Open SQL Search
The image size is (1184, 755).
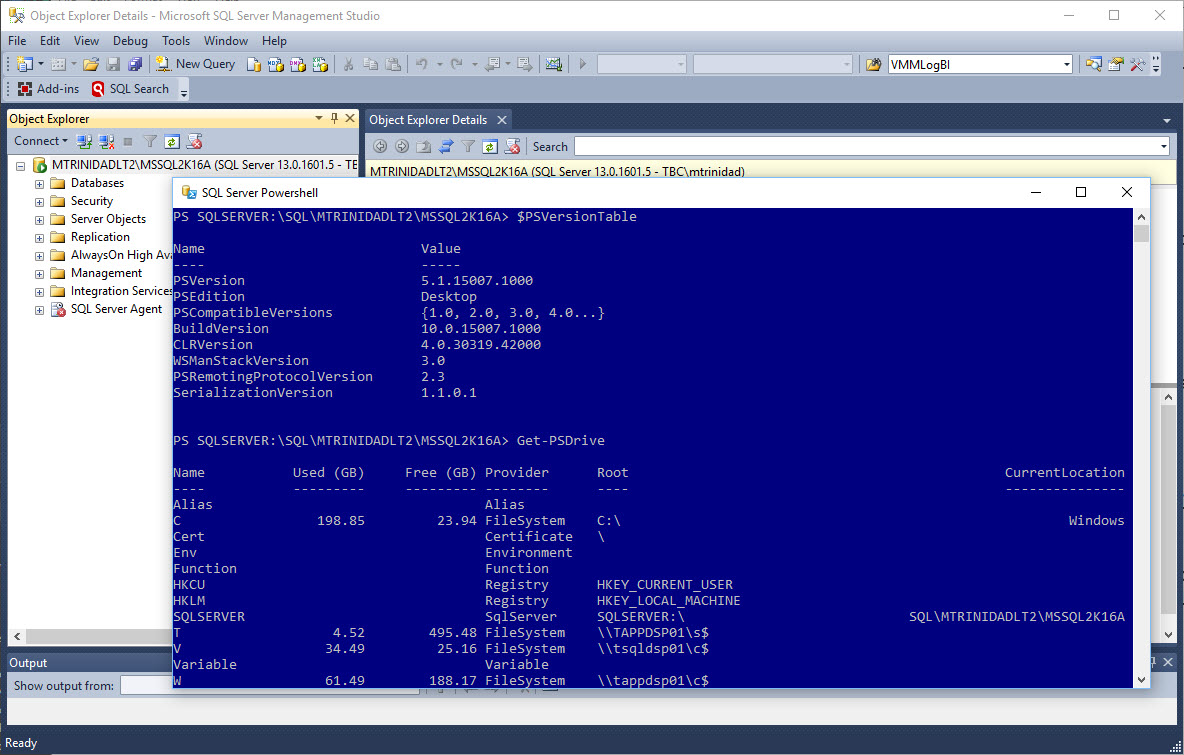click(131, 89)
